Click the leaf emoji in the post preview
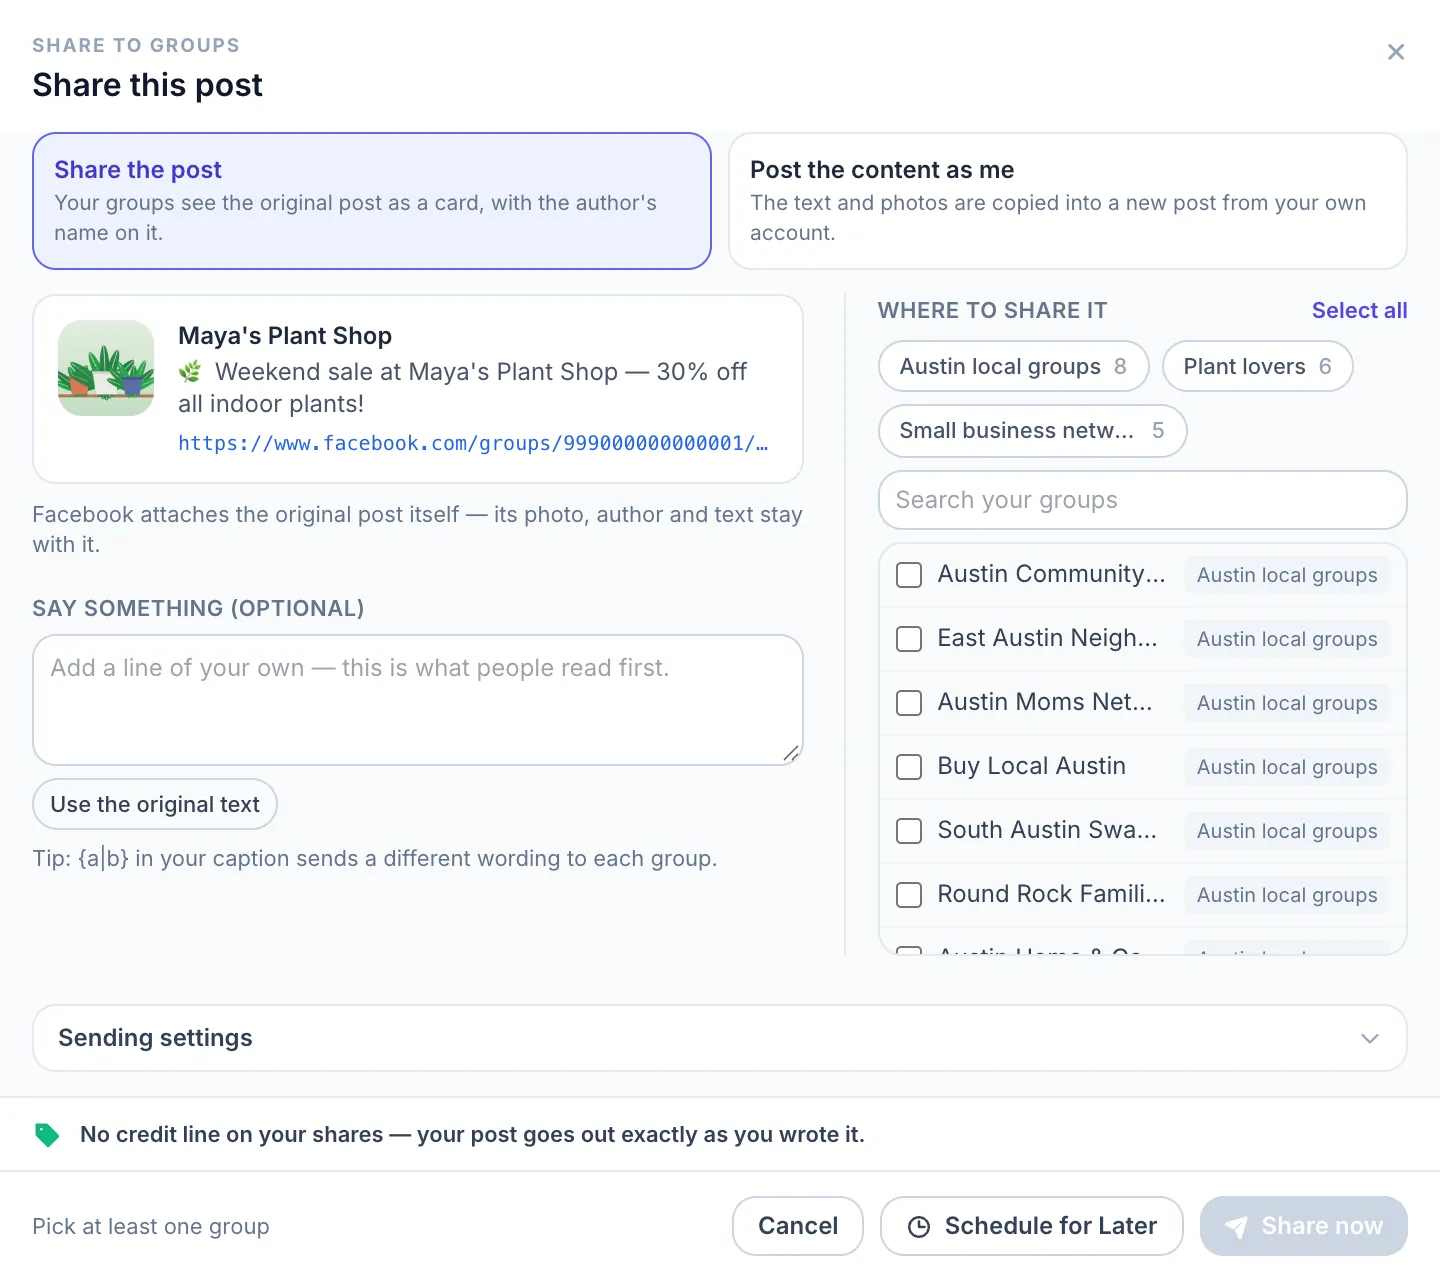 (190, 372)
